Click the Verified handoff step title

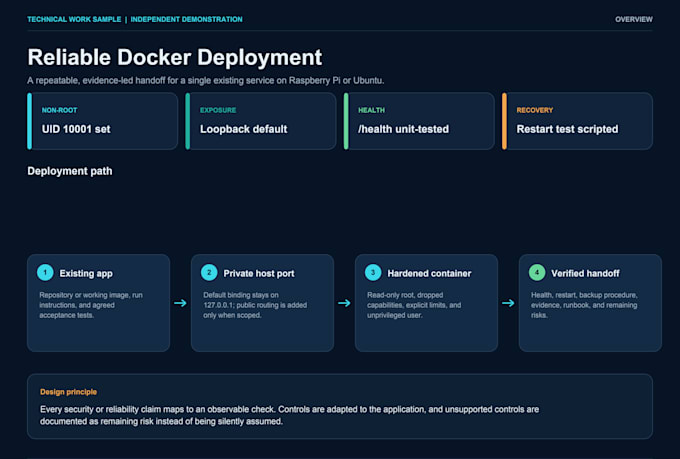[585, 273]
